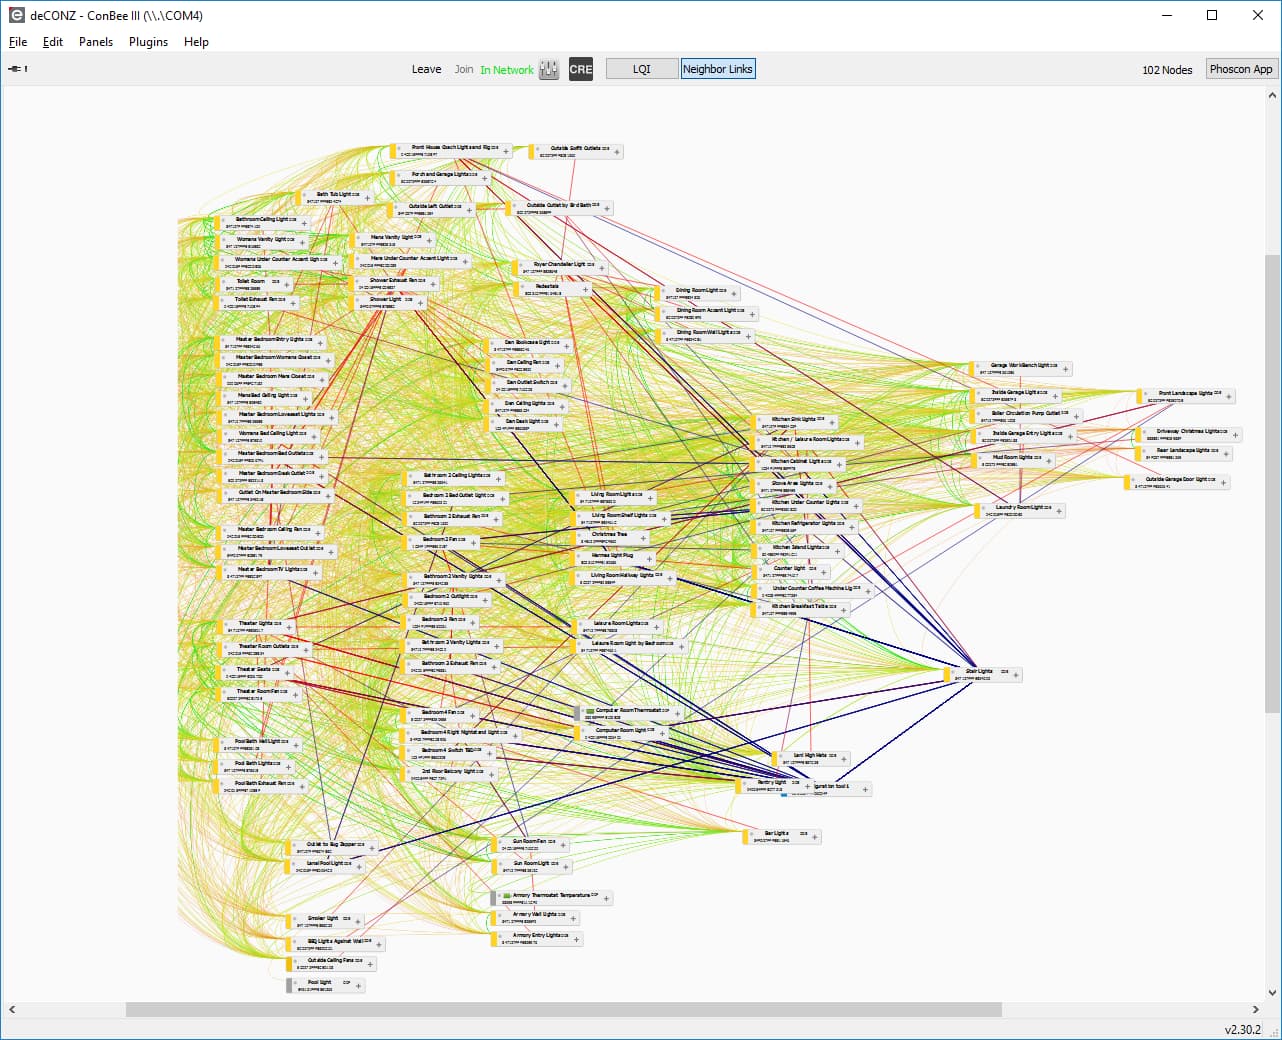The image size is (1282, 1040).
Task: Select the Porch and Garage Lights node
Action: (x=441, y=178)
